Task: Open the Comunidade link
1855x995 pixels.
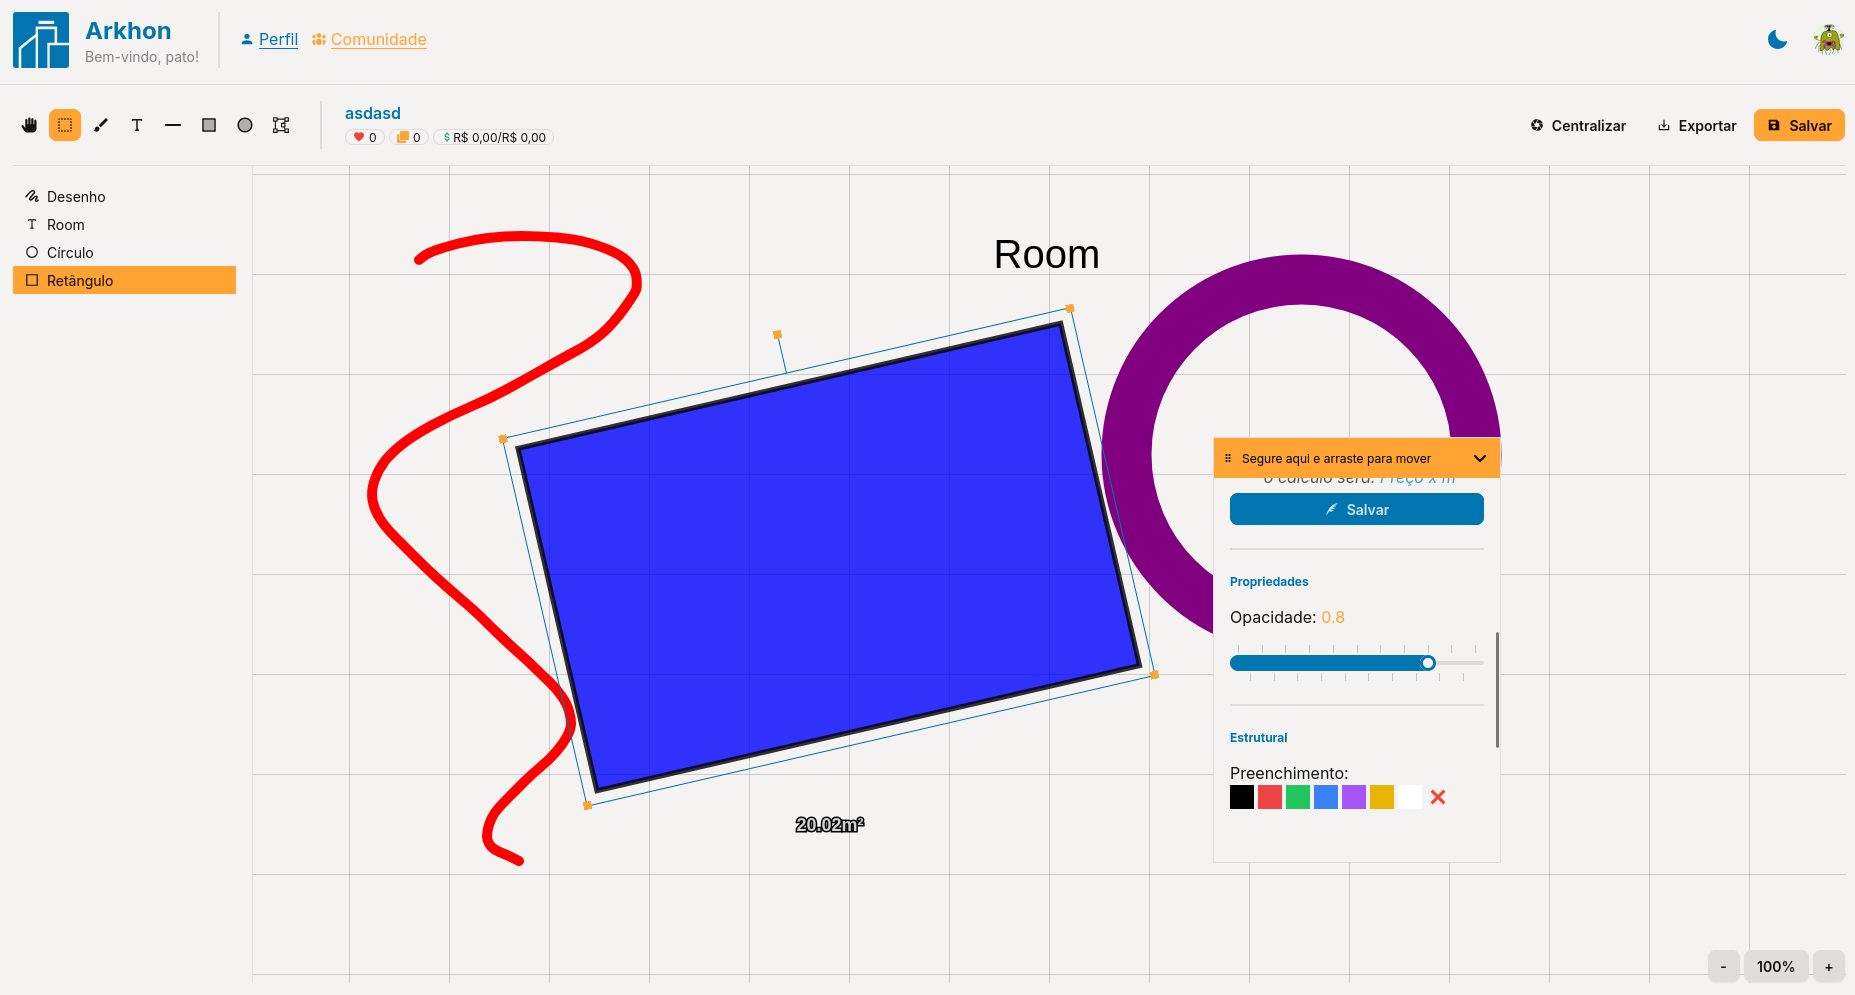Action: [x=378, y=39]
